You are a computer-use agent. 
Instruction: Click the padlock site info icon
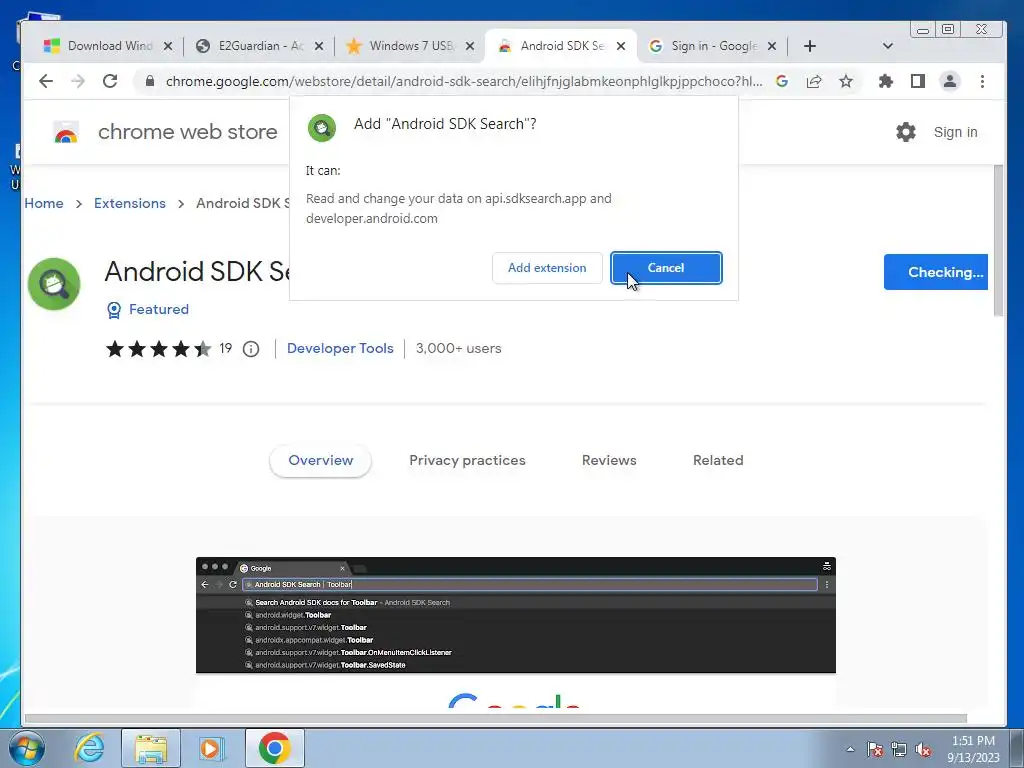[x=150, y=82]
